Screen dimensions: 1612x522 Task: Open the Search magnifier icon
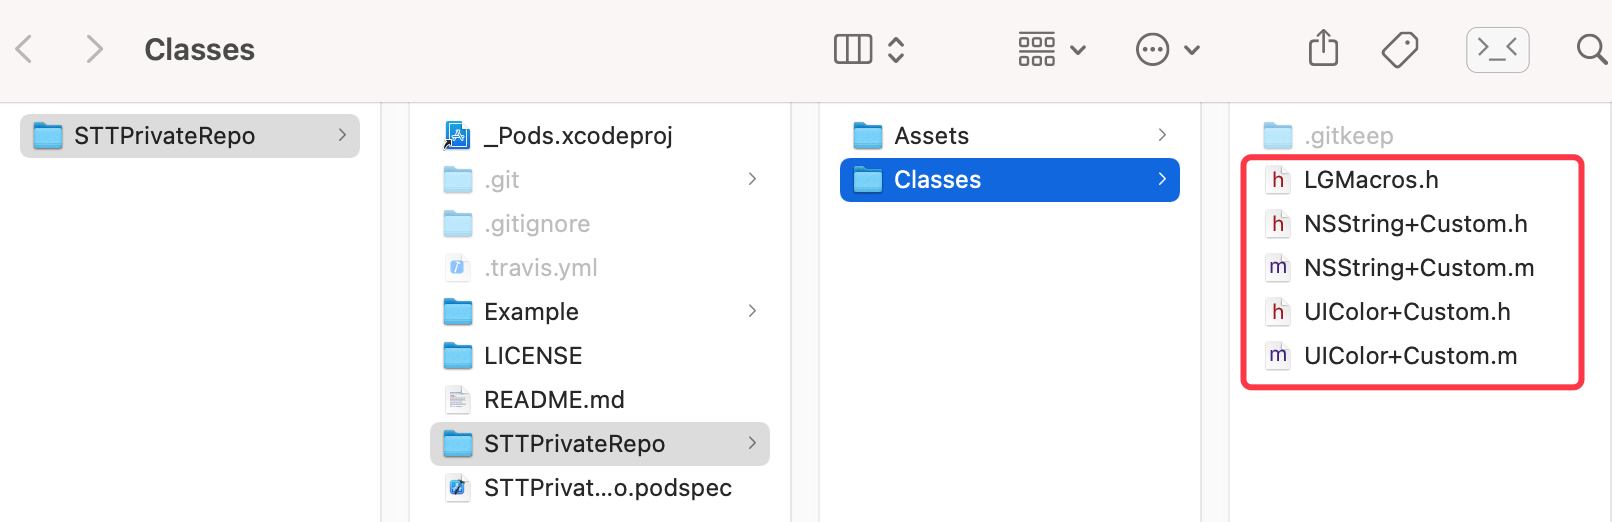(1591, 49)
